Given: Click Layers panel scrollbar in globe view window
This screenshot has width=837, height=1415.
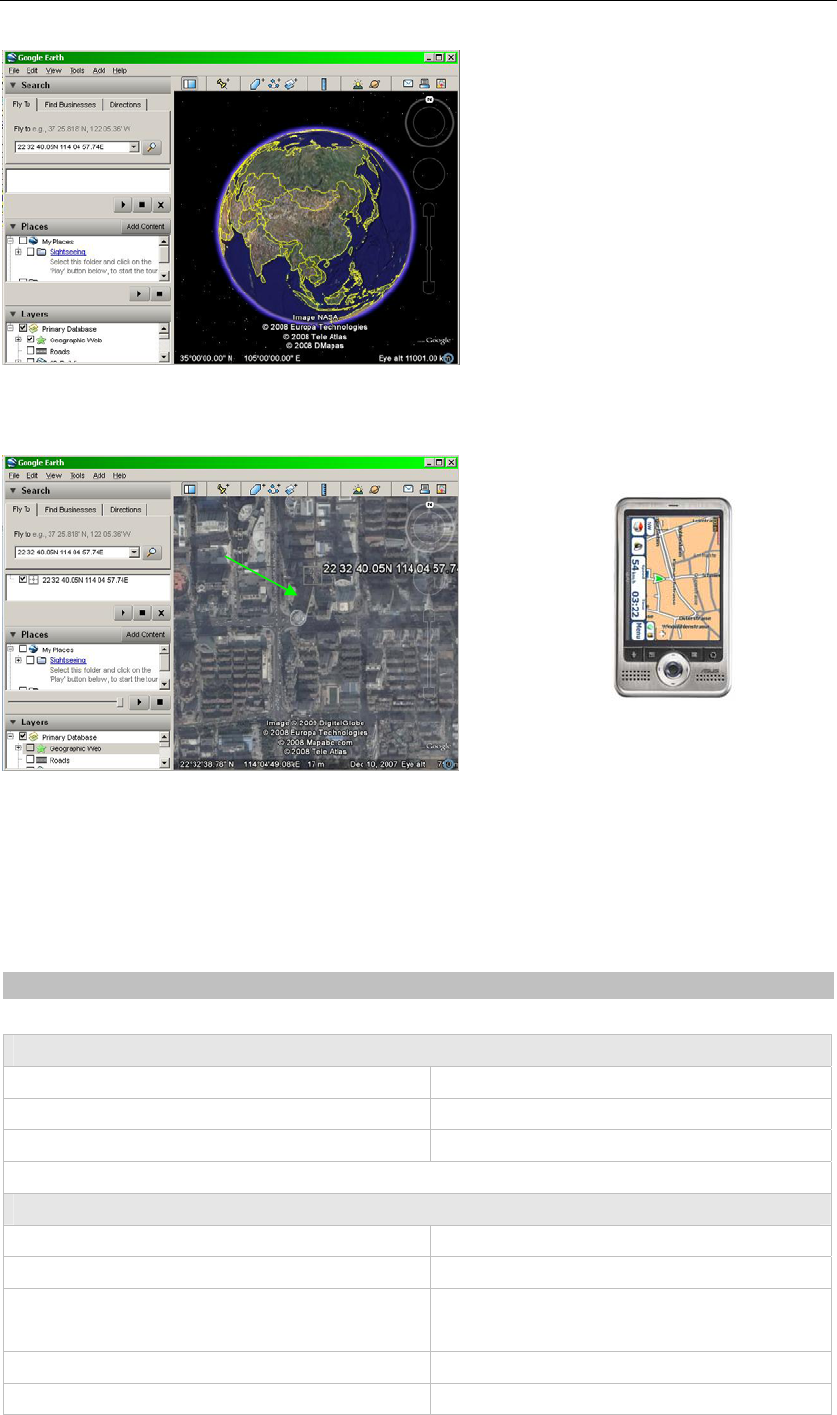Looking at the screenshot, I should 164,342.
